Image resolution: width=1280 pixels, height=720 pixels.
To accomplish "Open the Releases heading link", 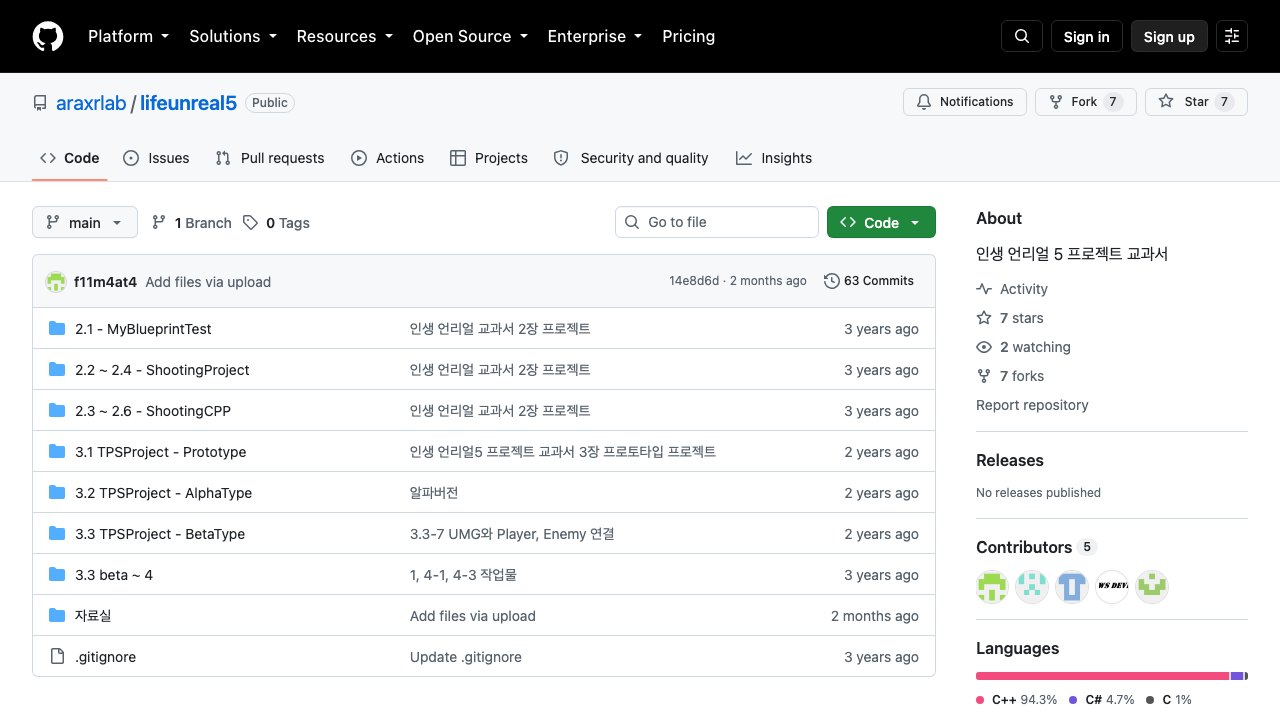I will (x=1010, y=460).
